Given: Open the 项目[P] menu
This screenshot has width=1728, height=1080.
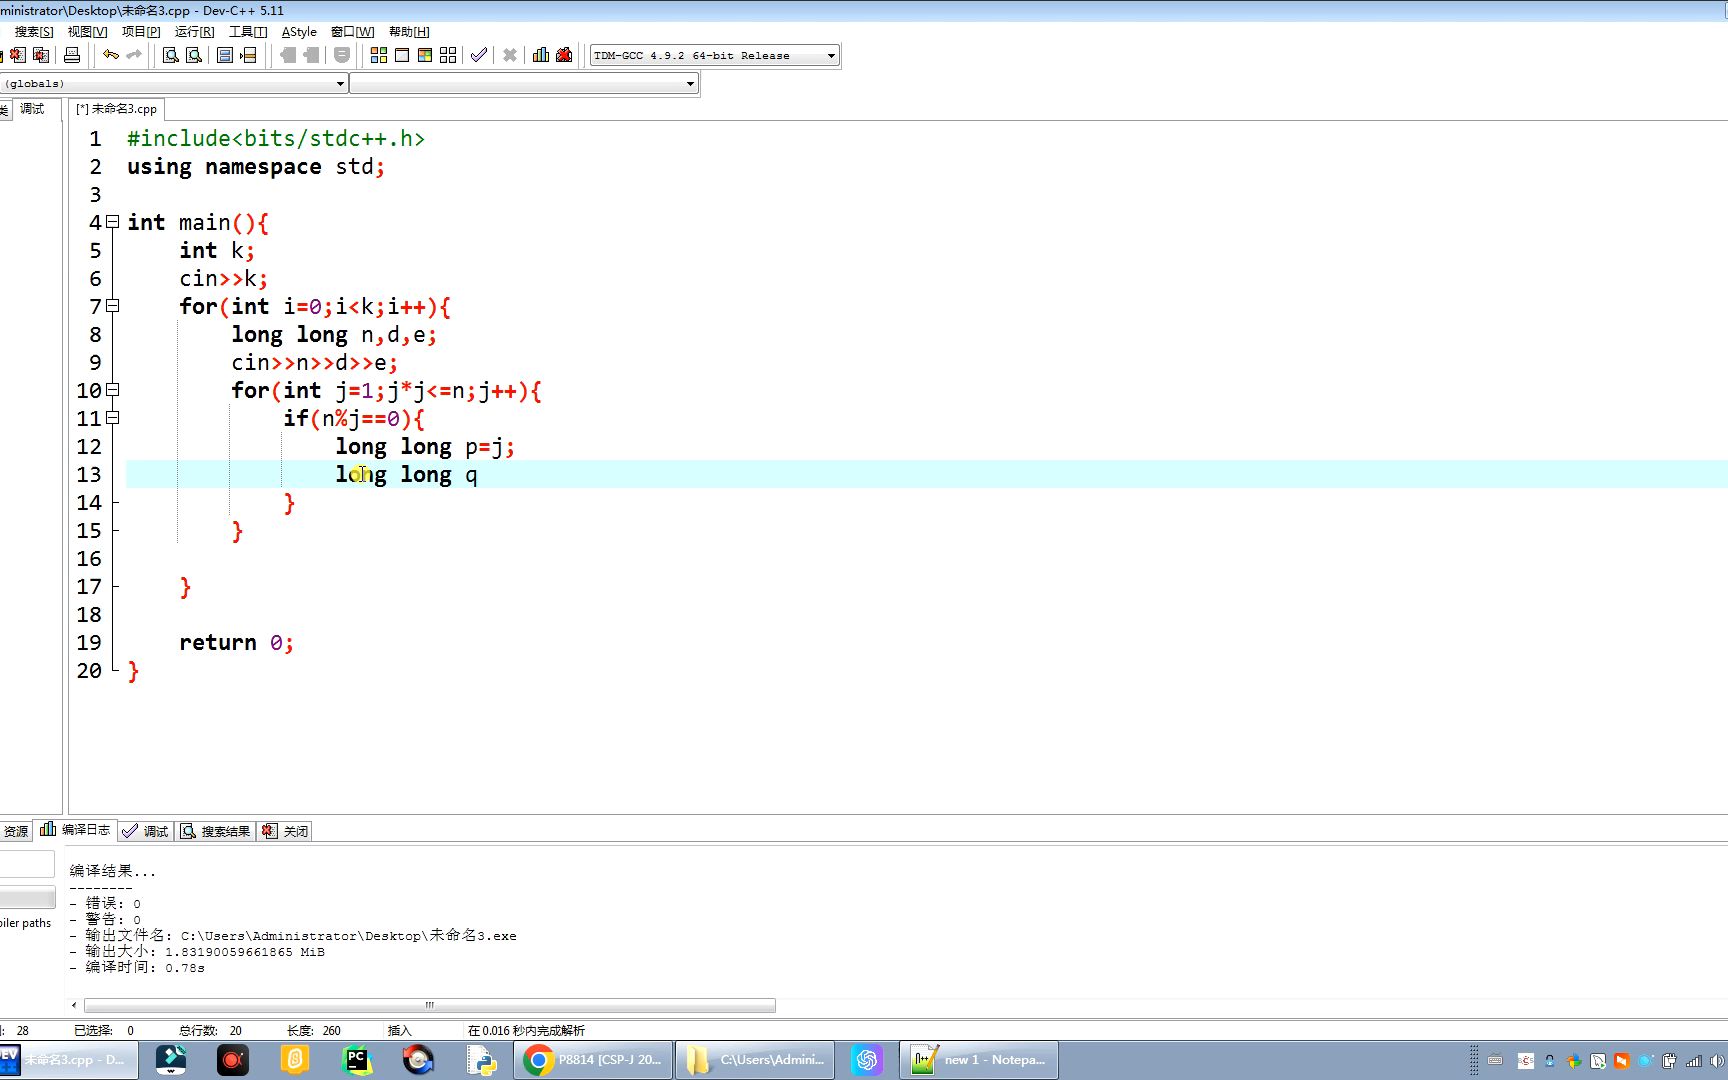Looking at the screenshot, I should click(x=141, y=32).
